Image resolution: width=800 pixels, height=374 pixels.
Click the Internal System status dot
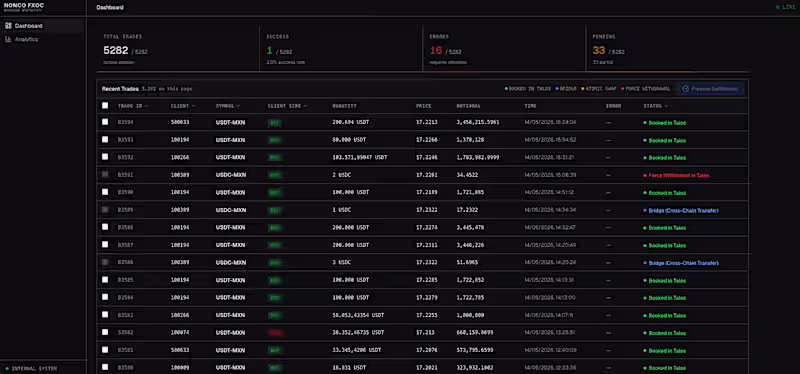pos(7,368)
